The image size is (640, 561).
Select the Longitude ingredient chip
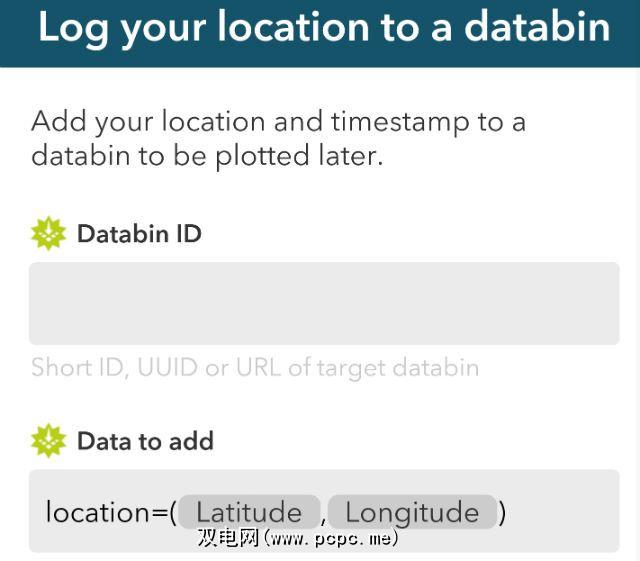click(412, 512)
